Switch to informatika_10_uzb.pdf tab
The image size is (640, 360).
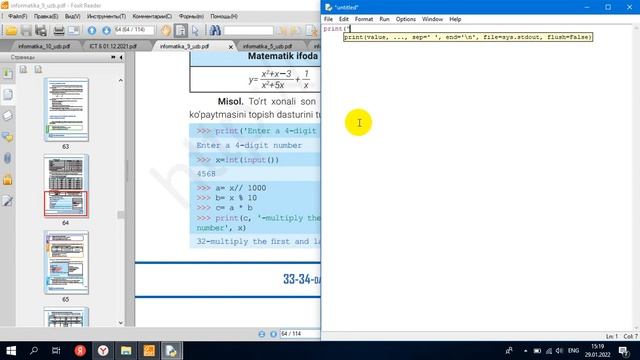(x=44, y=46)
